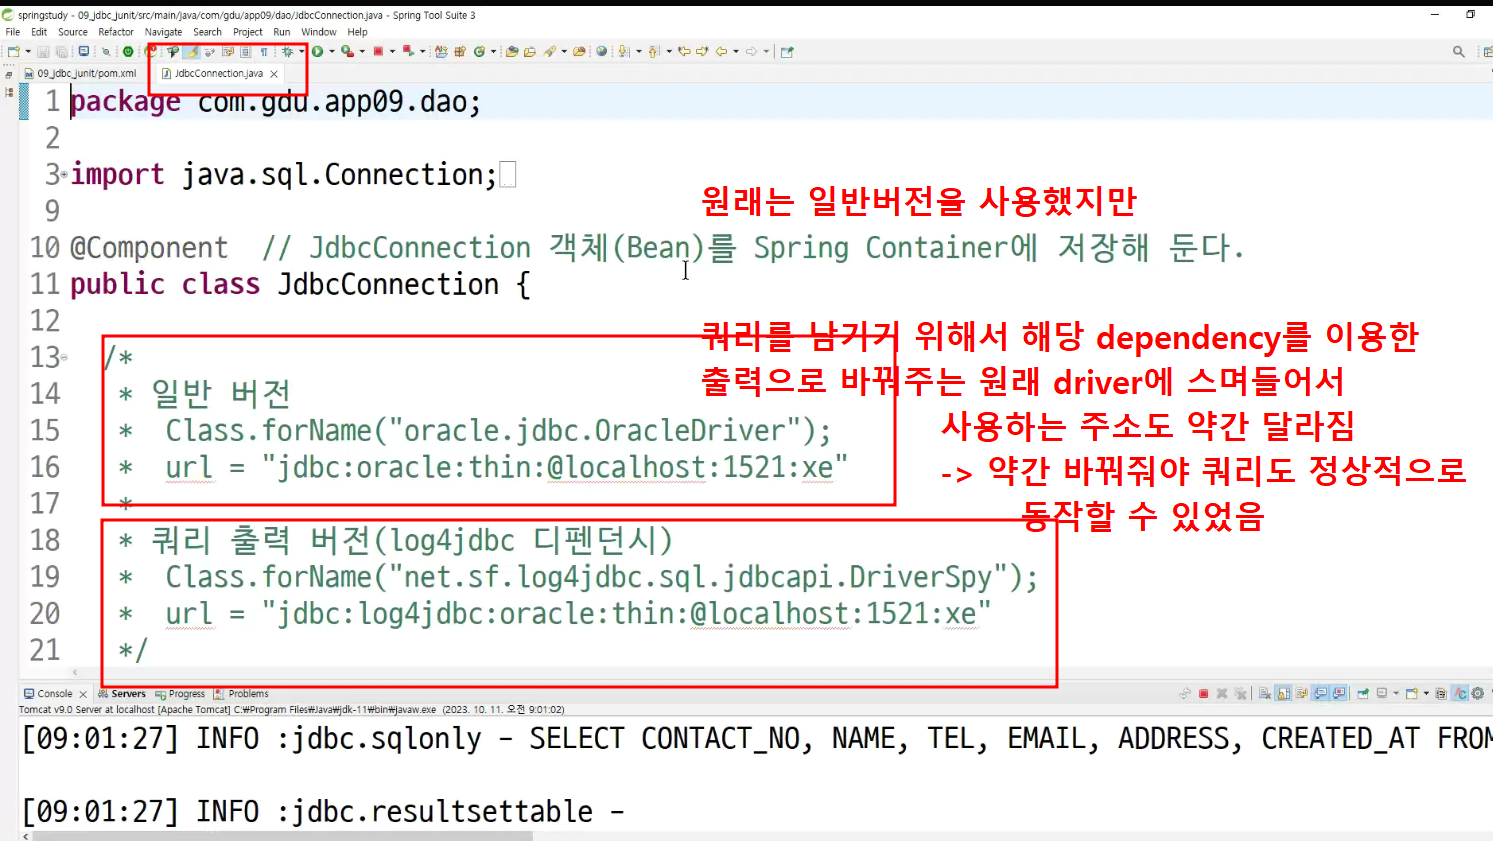Viewport: 1493px width, 841px height.
Task: Click the Pin Editor toolbar icon
Action: pos(787,52)
